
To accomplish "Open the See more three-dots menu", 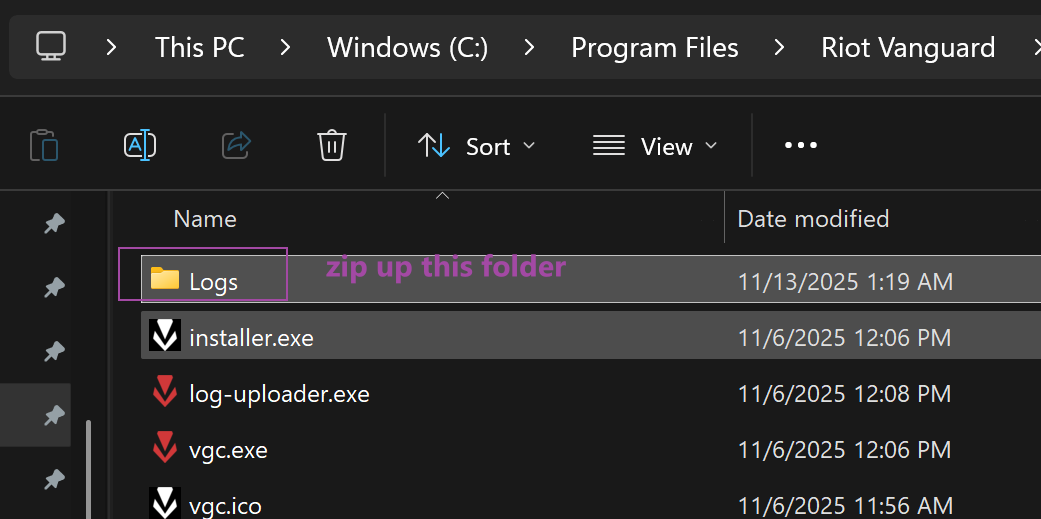I will (801, 146).
